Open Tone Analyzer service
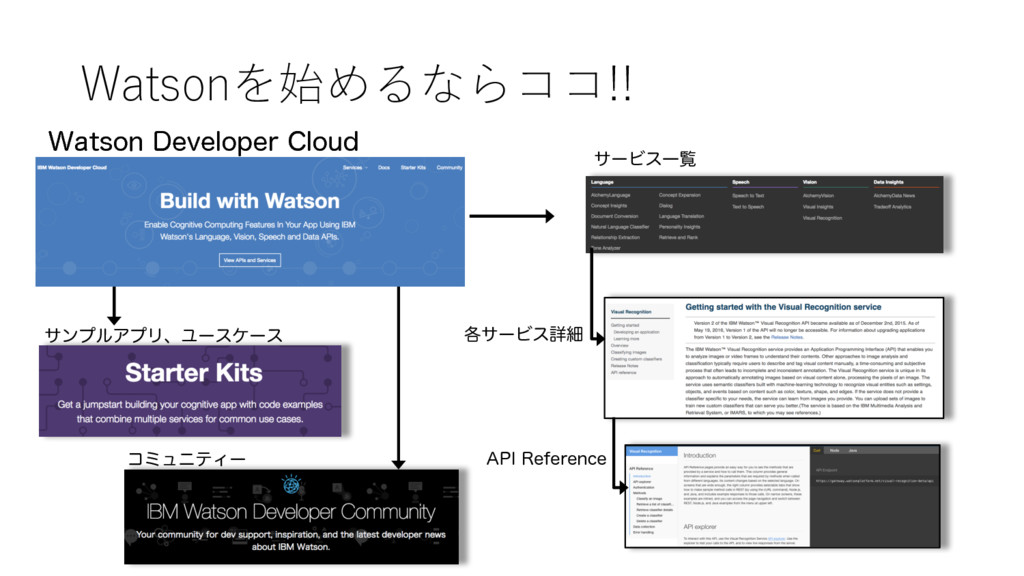Viewport: 1024px width, 576px height. (606, 248)
